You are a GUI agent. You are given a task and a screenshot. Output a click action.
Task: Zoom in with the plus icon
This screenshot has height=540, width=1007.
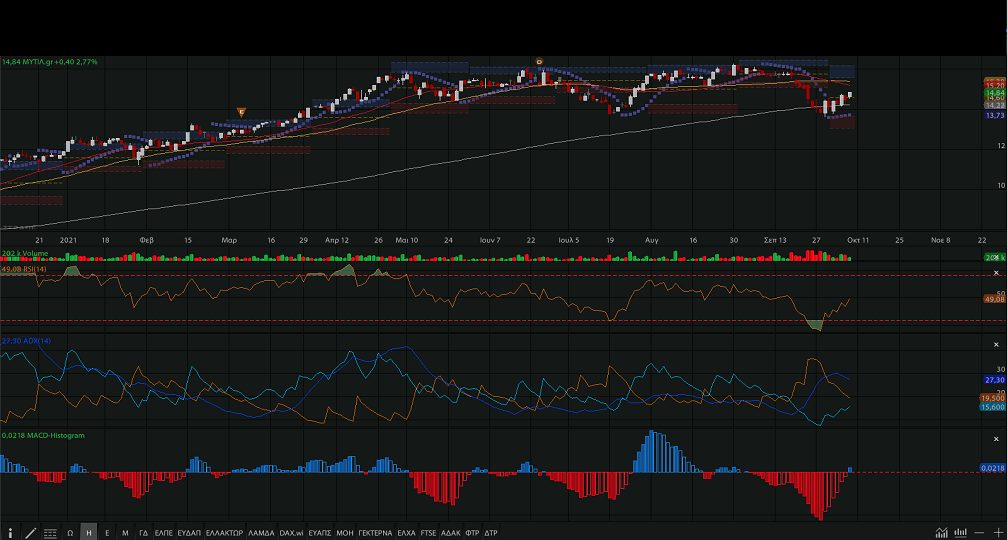tap(998, 532)
